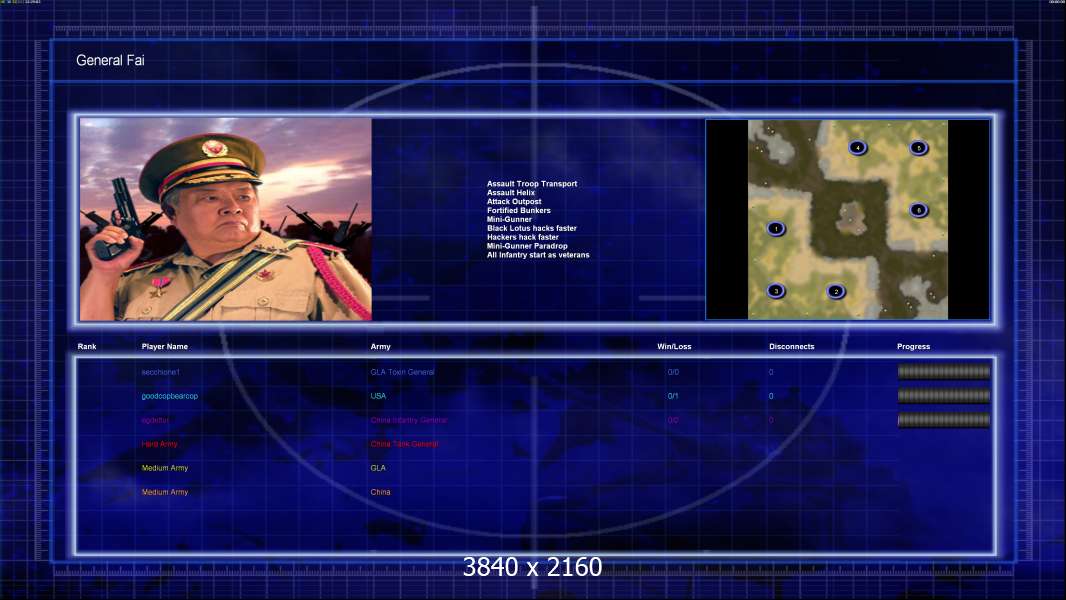This screenshot has height=600, width=1066.
Task: Click the disconnects value in goodcopbearcop row
Action: [771, 396]
